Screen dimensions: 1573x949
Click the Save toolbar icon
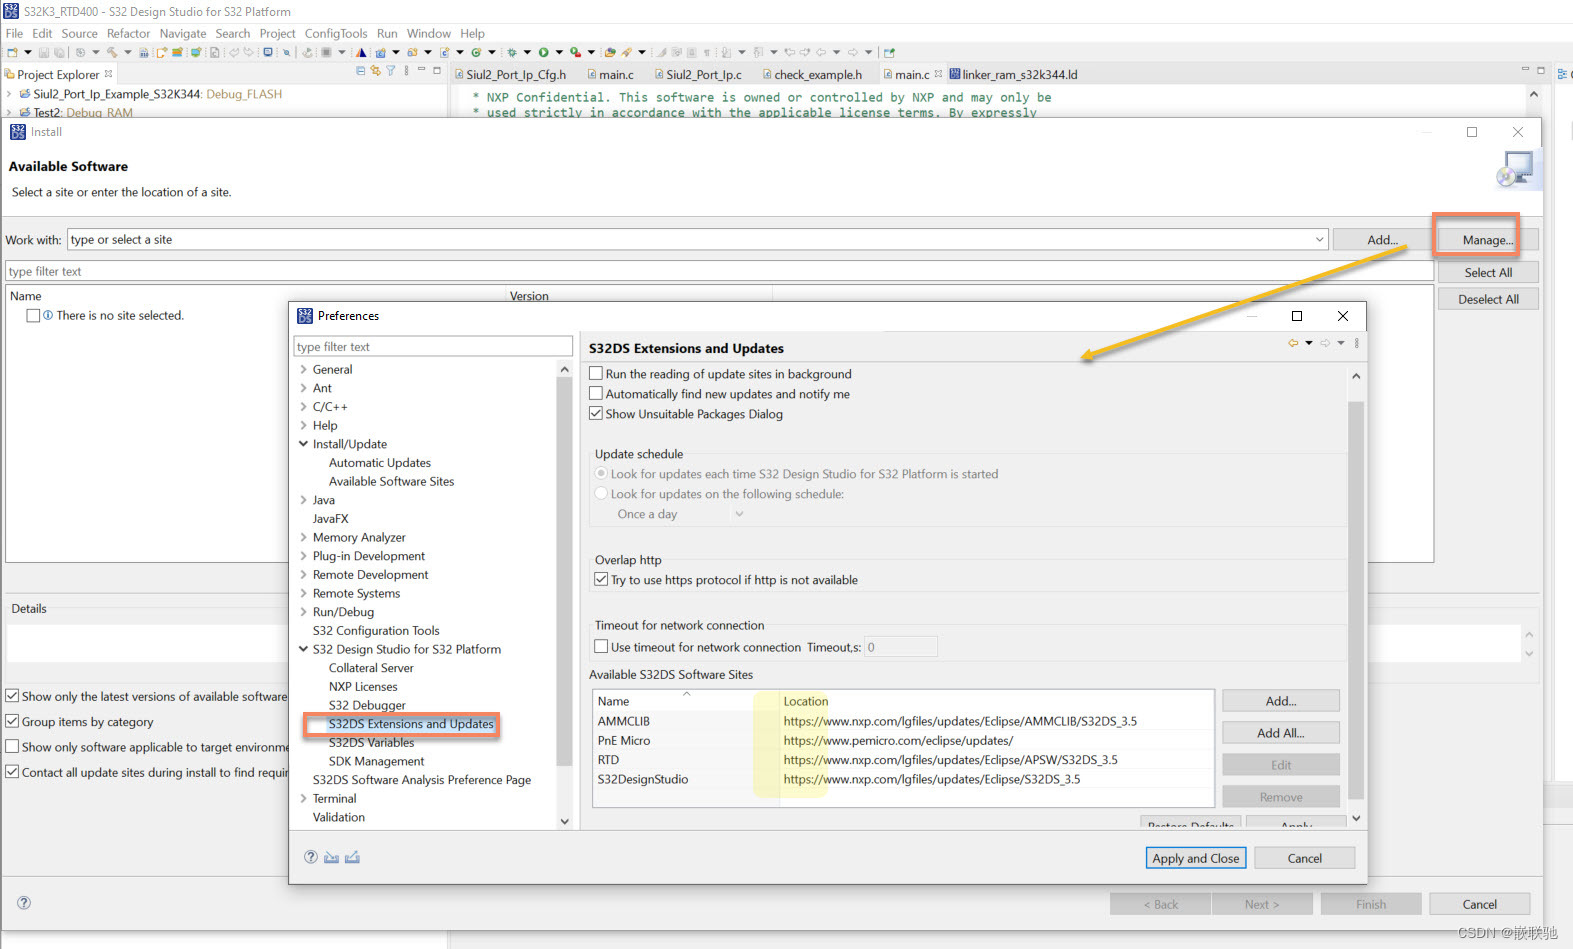click(43, 52)
